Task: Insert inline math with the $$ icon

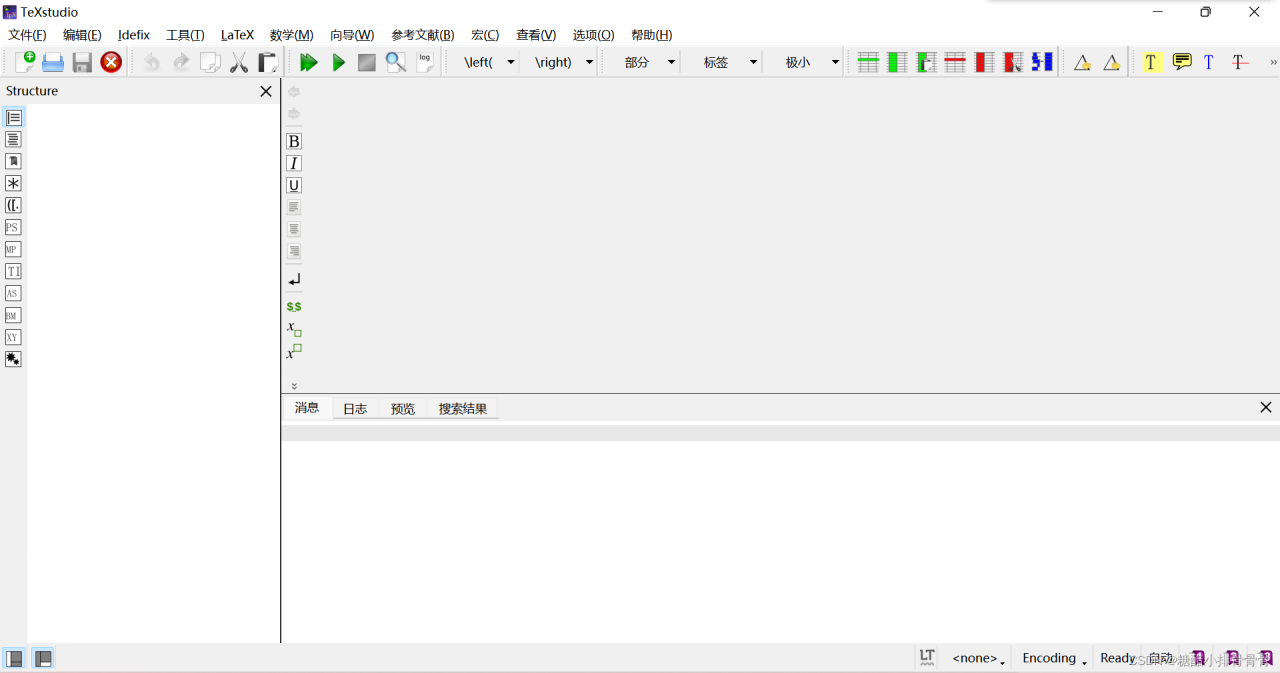Action: click(293, 306)
